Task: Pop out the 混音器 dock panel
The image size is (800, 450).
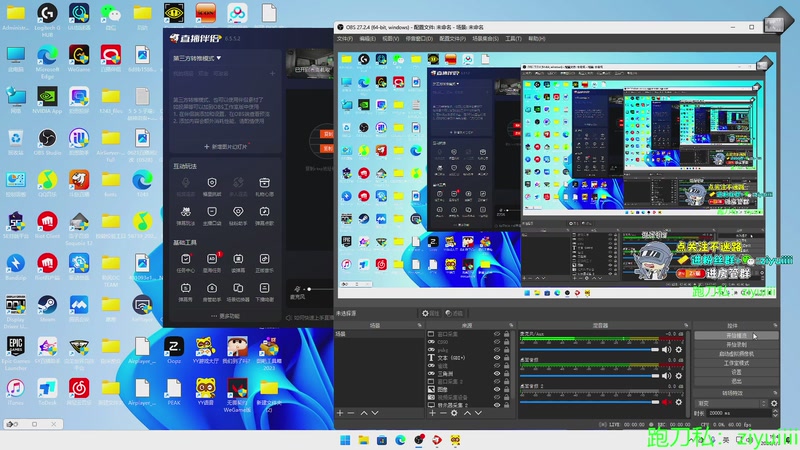Action: coord(686,325)
